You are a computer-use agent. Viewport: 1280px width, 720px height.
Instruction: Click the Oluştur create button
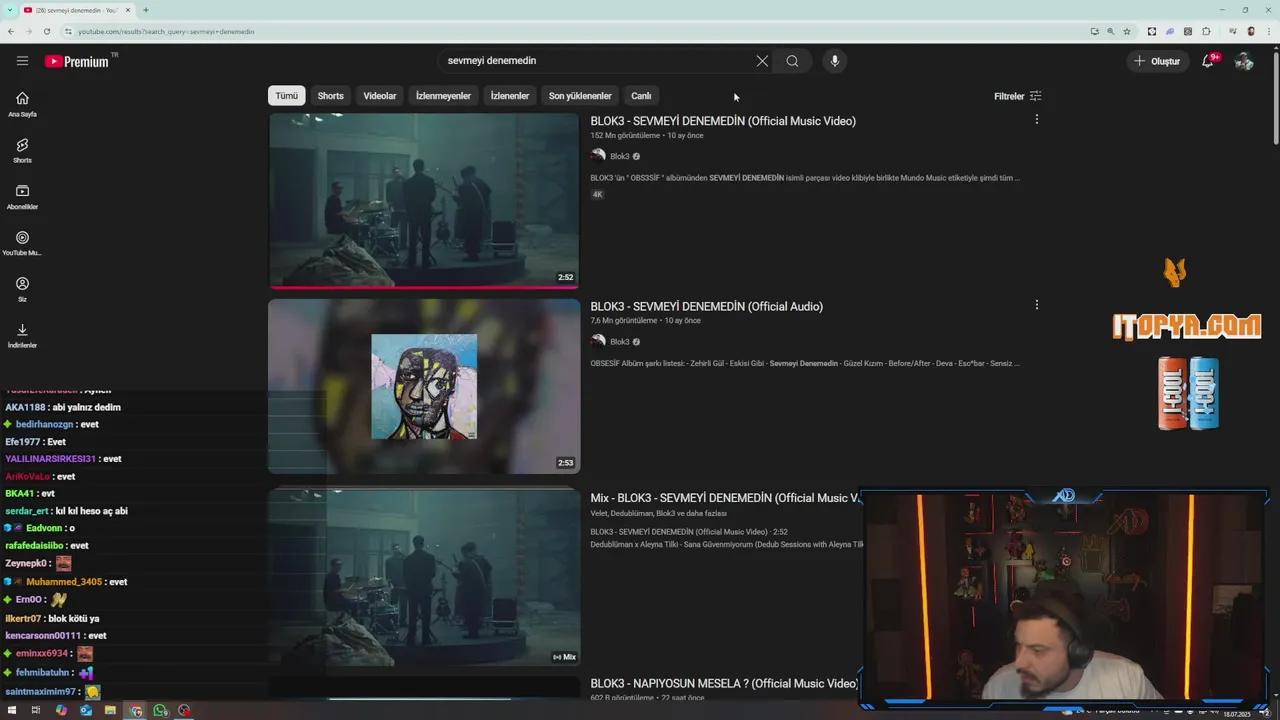coord(1157,61)
